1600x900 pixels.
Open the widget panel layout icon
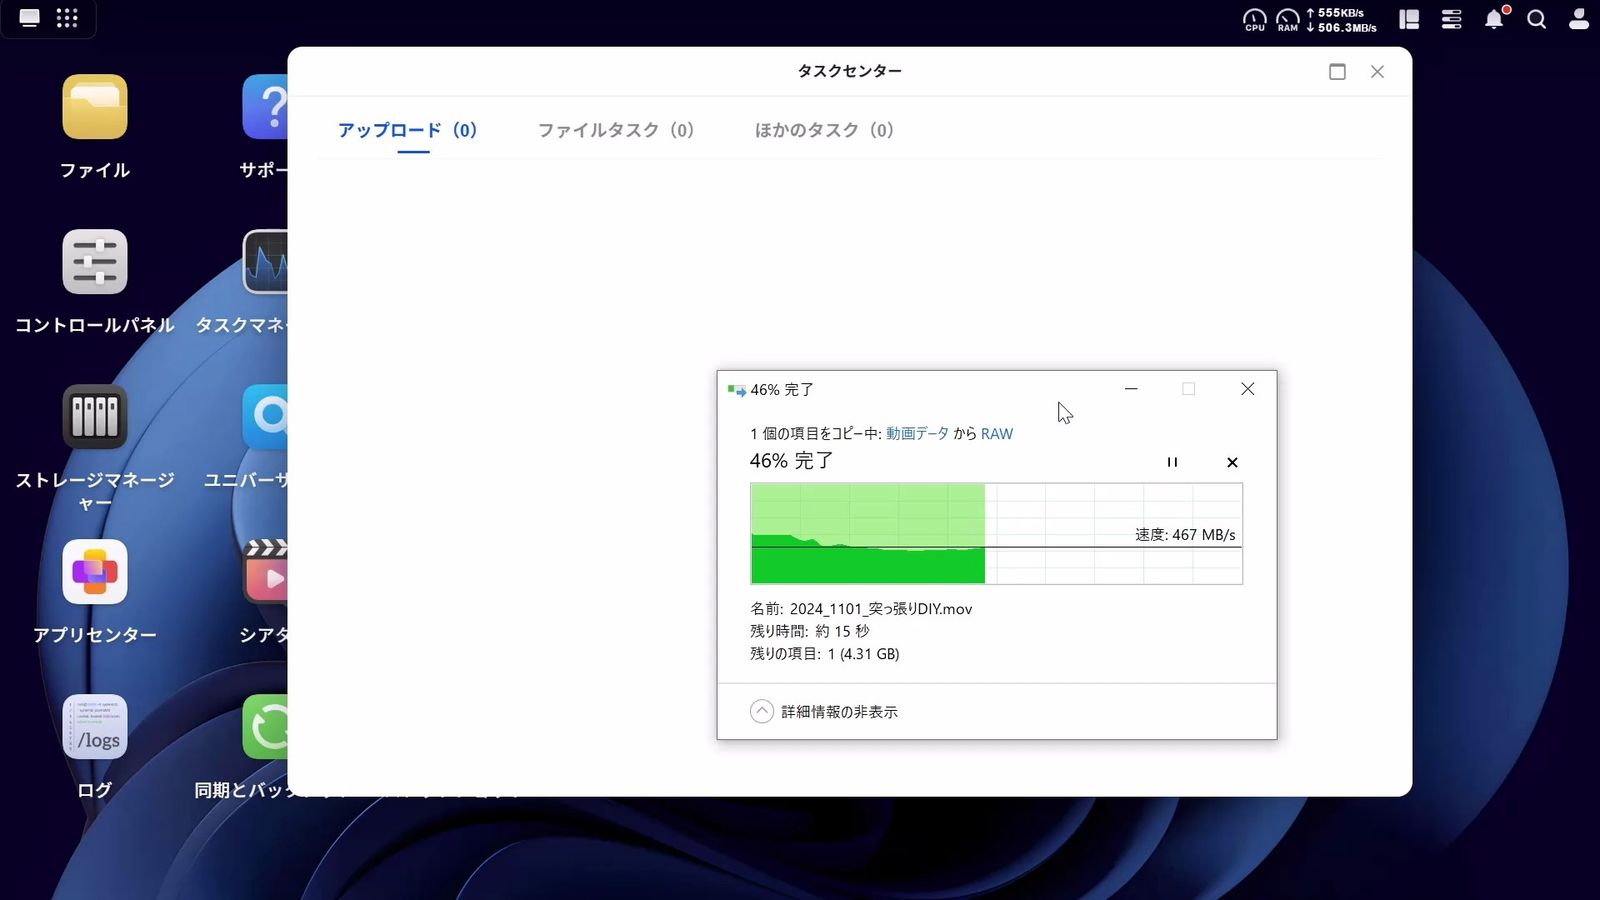[x=1409, y=19]
